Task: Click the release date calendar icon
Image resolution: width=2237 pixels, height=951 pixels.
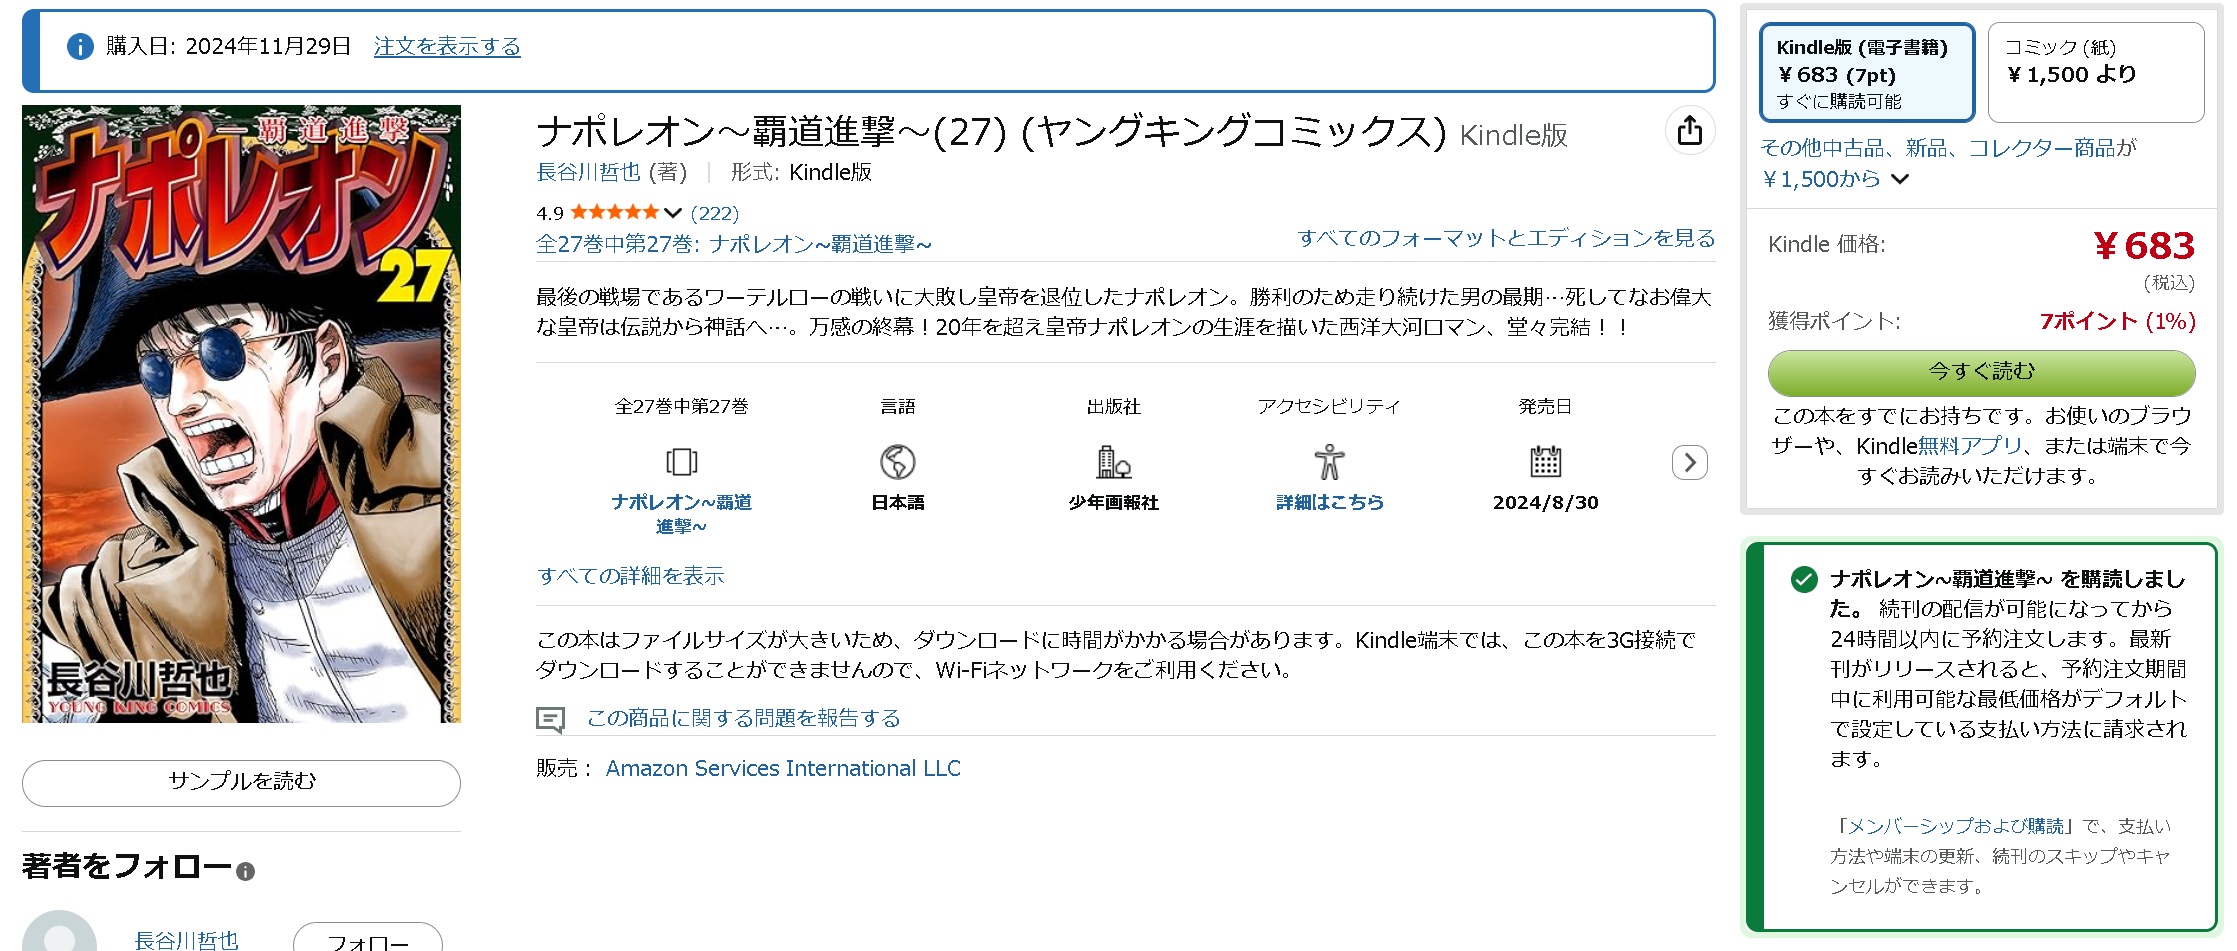Action: (x=1545, y=462)
